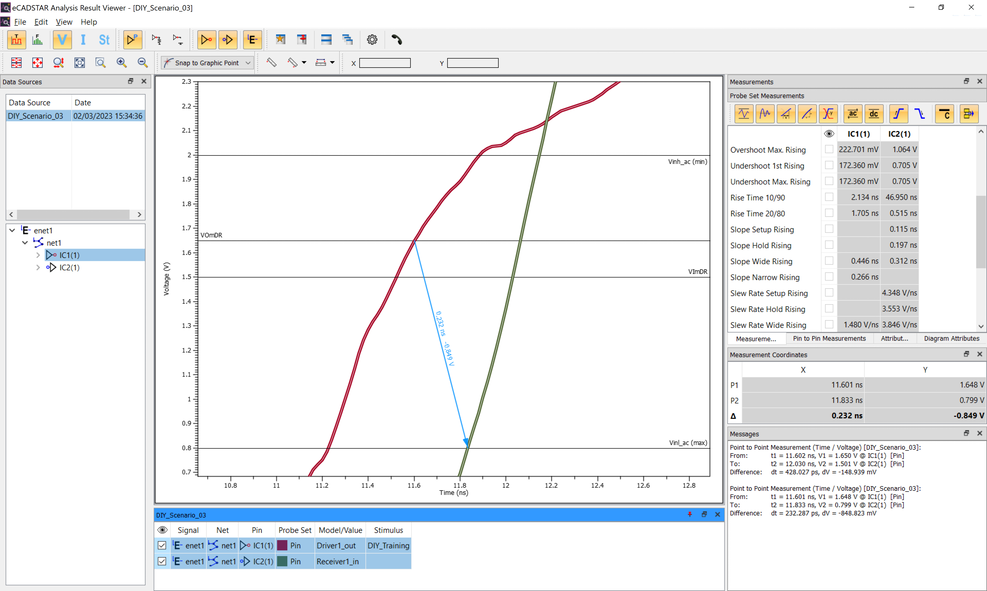Click the X coordinate input field

coord(385,63)
